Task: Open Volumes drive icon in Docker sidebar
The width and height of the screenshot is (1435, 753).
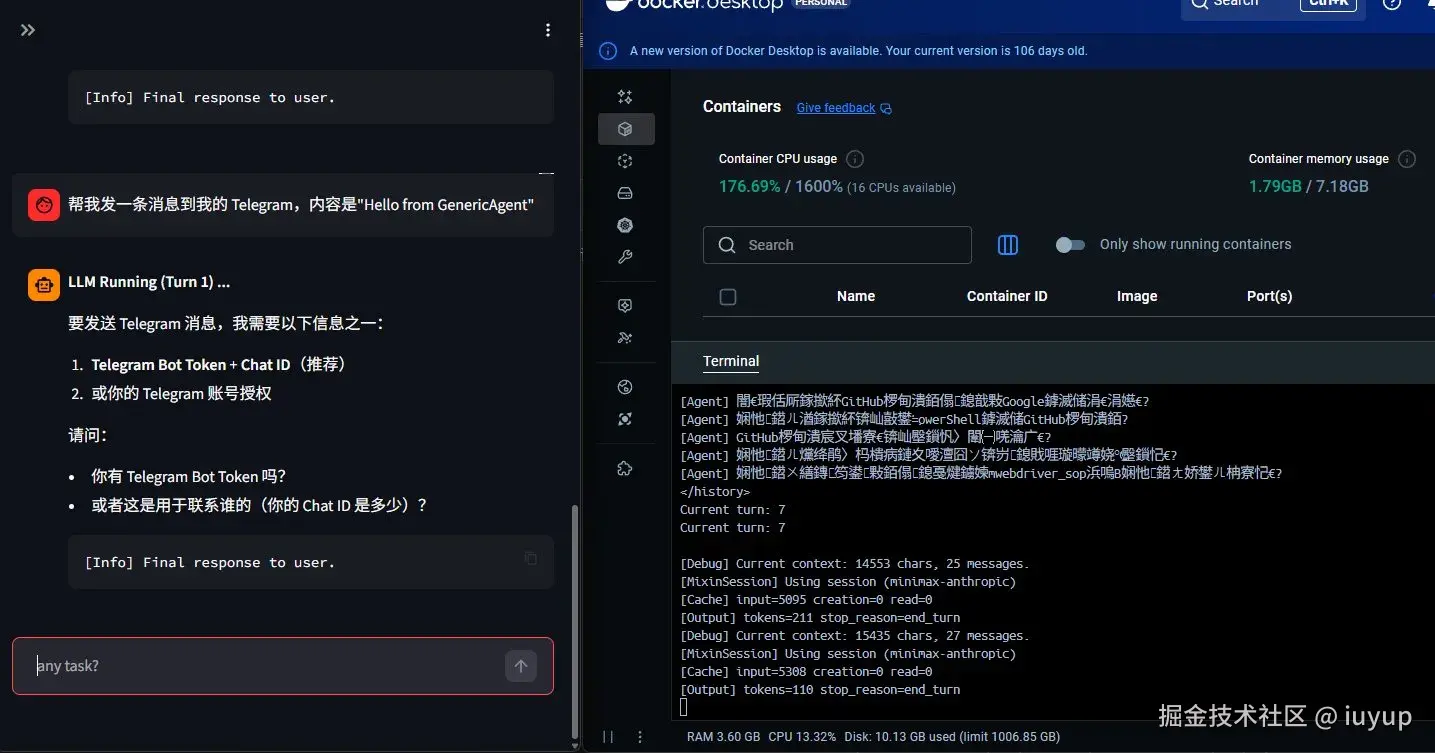Action: click(x=625, y=193)
